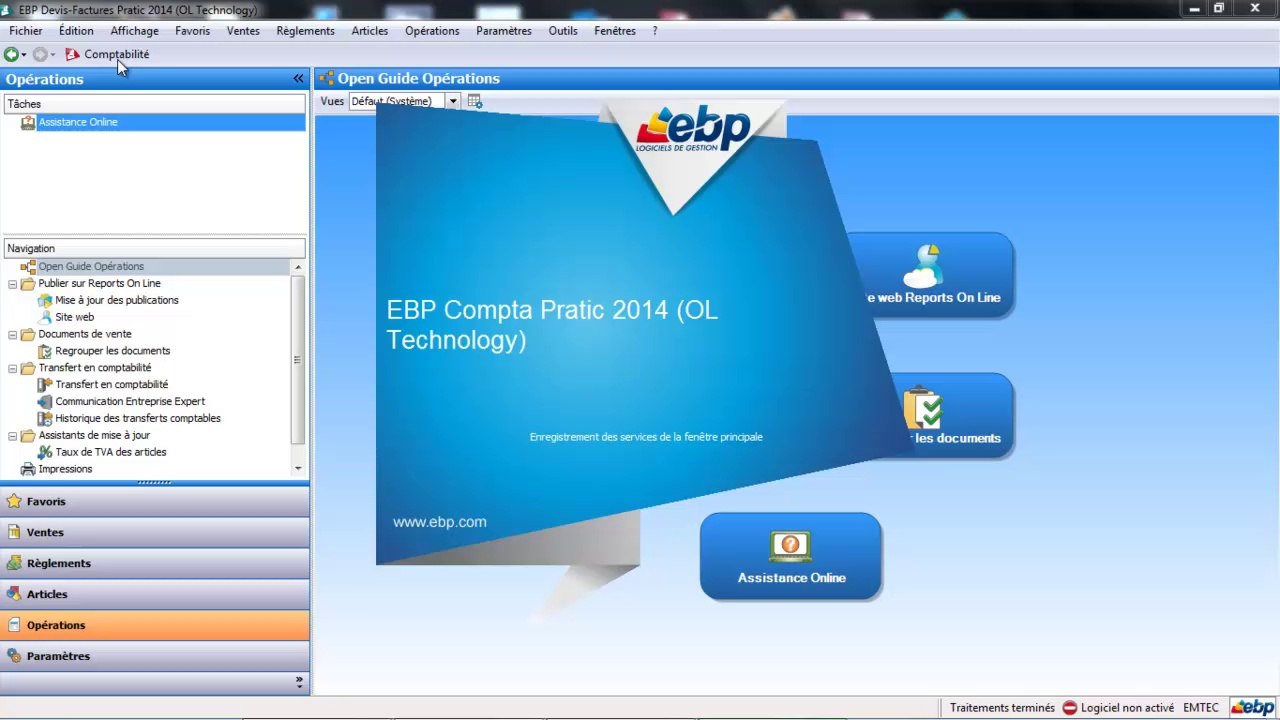This screenshot has height=720, width=1280.
Task: Open Mise à jour des publications
Action: [117, 300]
